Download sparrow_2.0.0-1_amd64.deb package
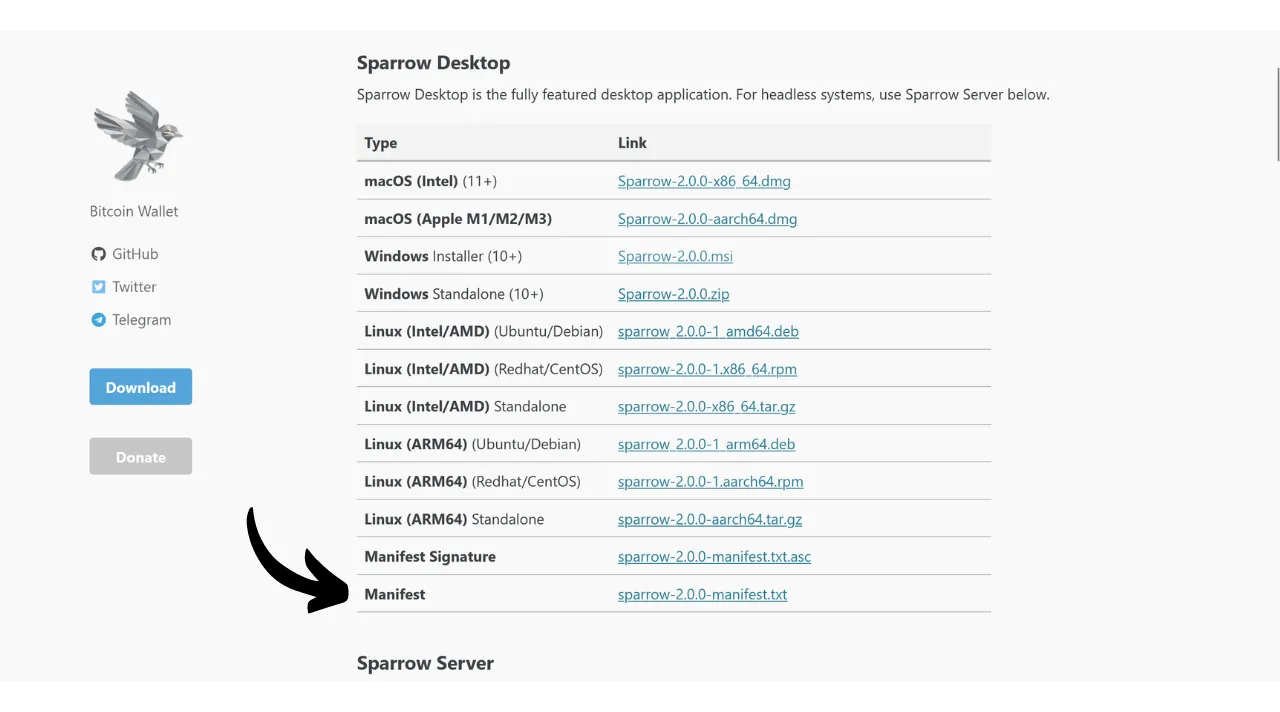Viewport: 1280px width, 712px height. [x=708, y=331]
